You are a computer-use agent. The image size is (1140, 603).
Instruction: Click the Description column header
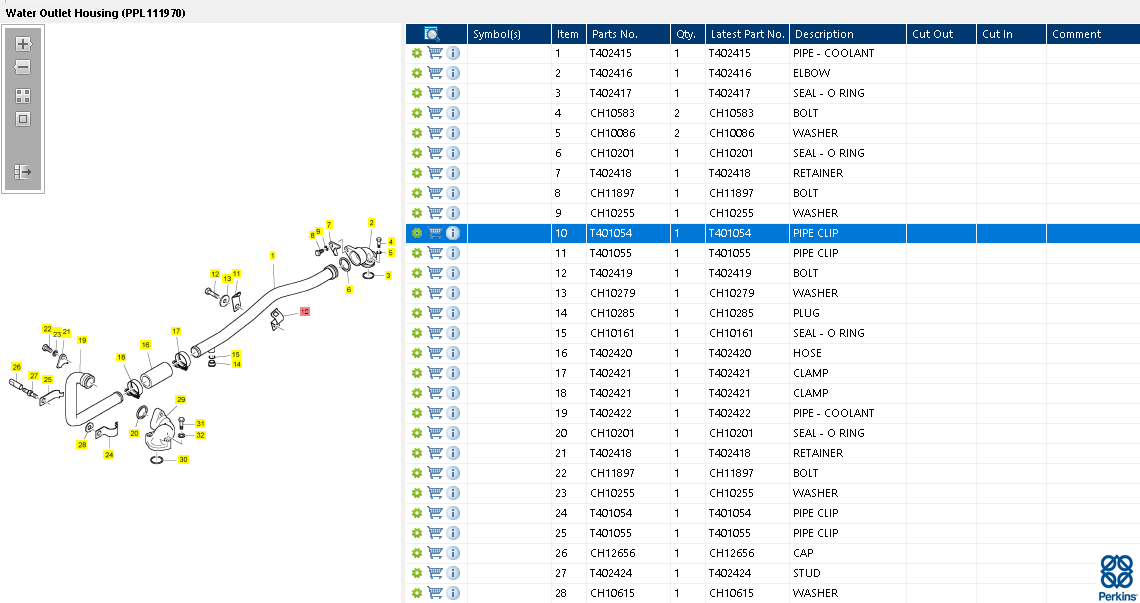tap(848, 34)
